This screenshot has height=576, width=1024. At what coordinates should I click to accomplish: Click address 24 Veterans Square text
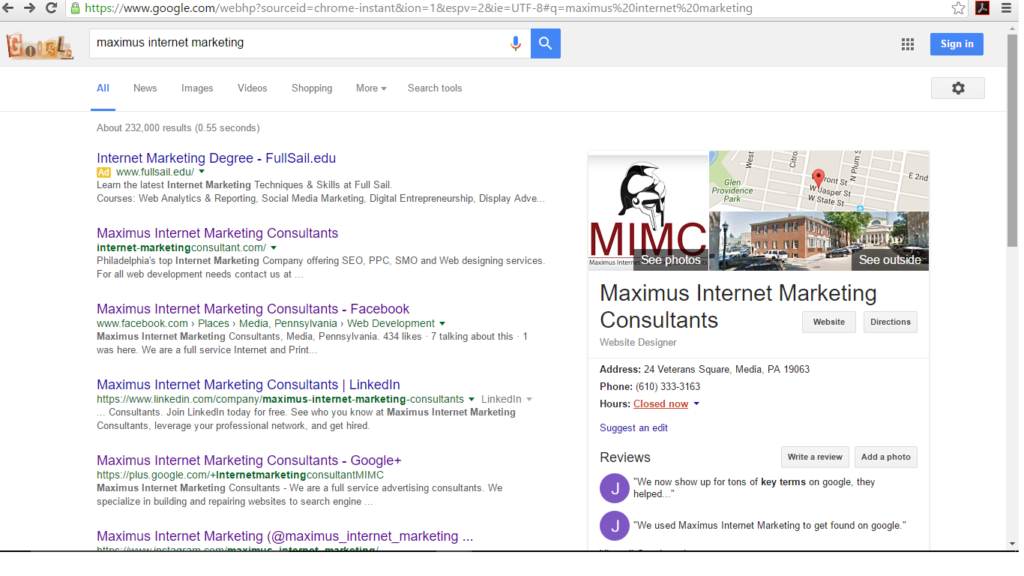click(x=726, y=370)
